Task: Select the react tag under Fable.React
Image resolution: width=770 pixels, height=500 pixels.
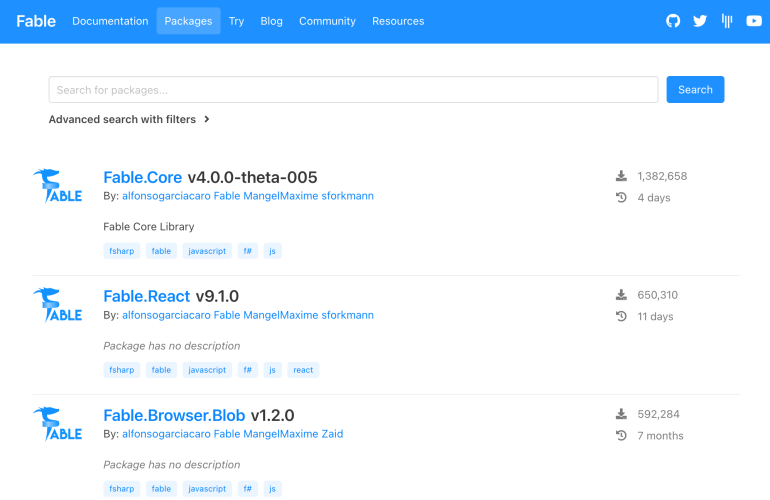Action: click(303, 370)
